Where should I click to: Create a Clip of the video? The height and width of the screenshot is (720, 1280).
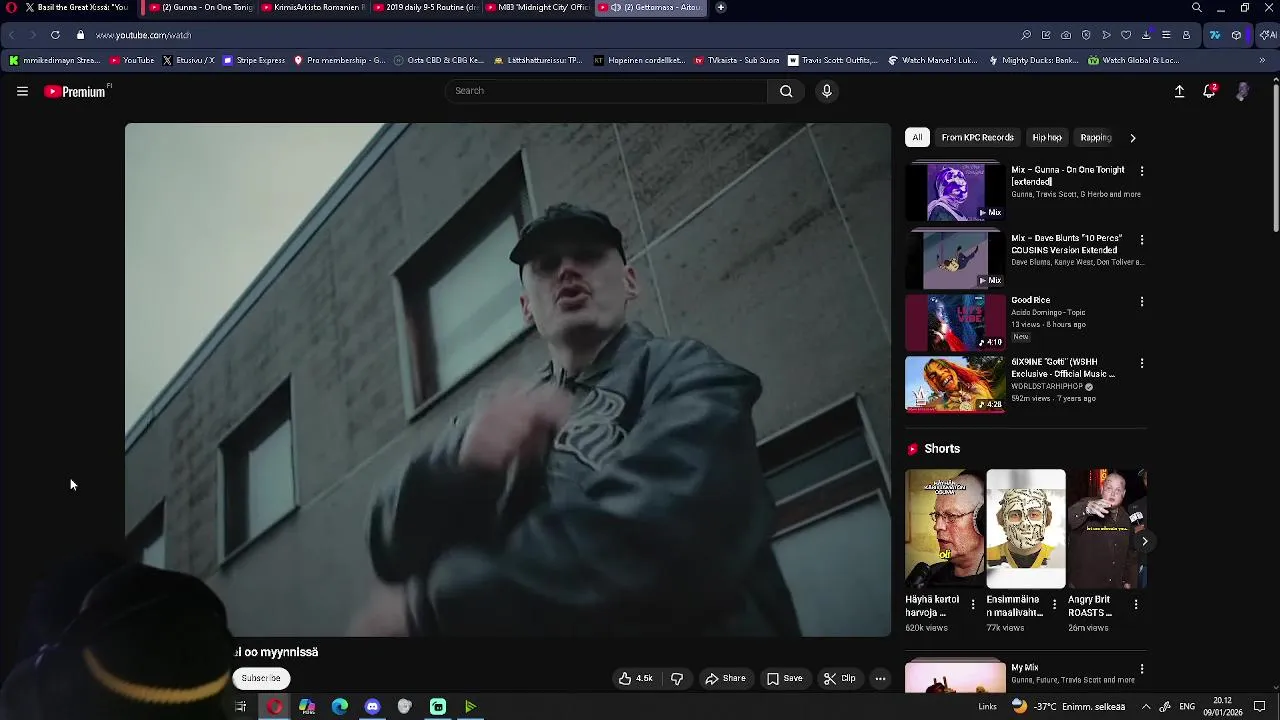(x=839, y=678)
